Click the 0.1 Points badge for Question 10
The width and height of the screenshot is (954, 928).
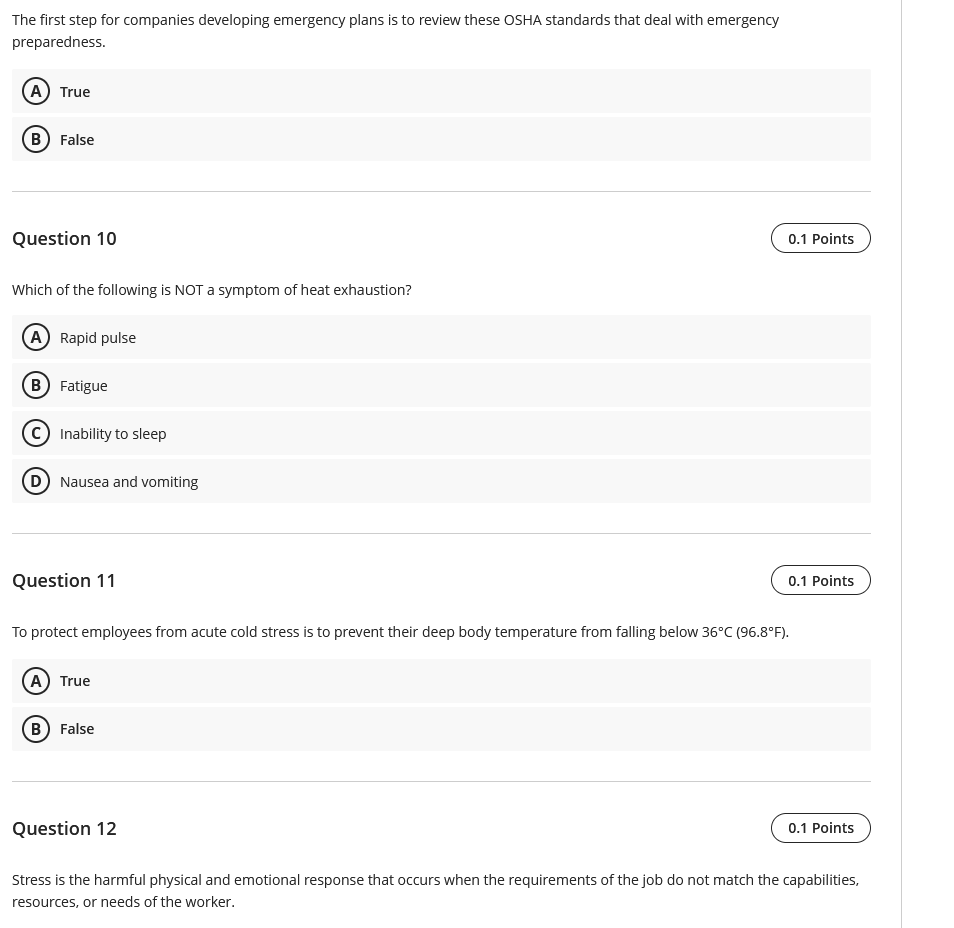820,238
